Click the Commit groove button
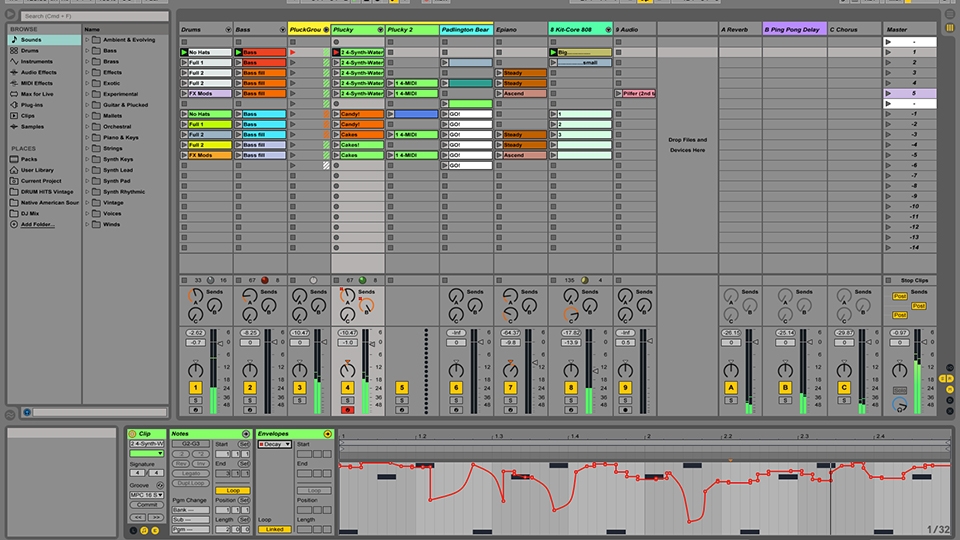Viewport: 960px width, 540px height. tap(147, 505)
